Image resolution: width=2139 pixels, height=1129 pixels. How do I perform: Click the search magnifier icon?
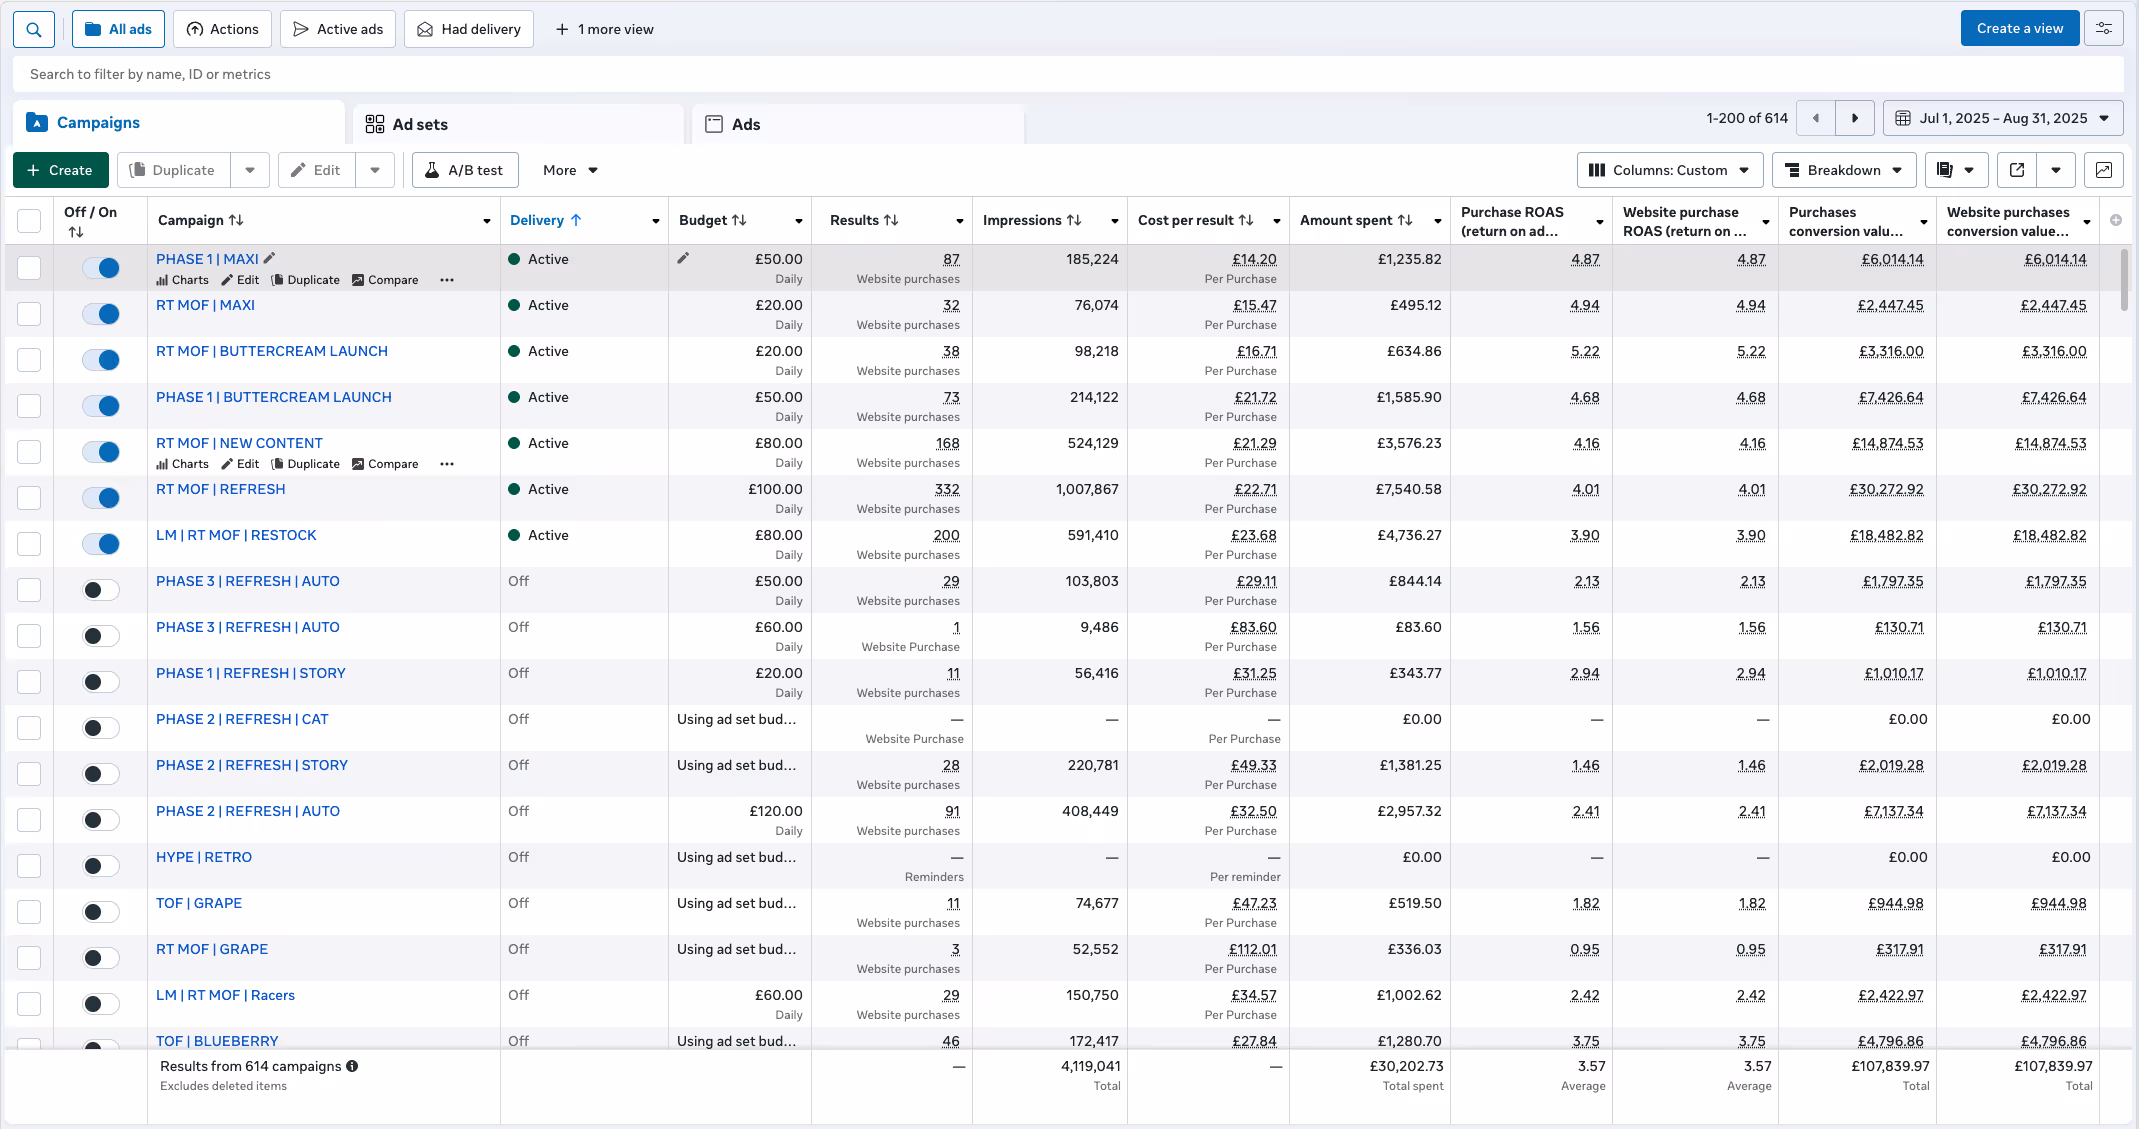click(34, 29)
